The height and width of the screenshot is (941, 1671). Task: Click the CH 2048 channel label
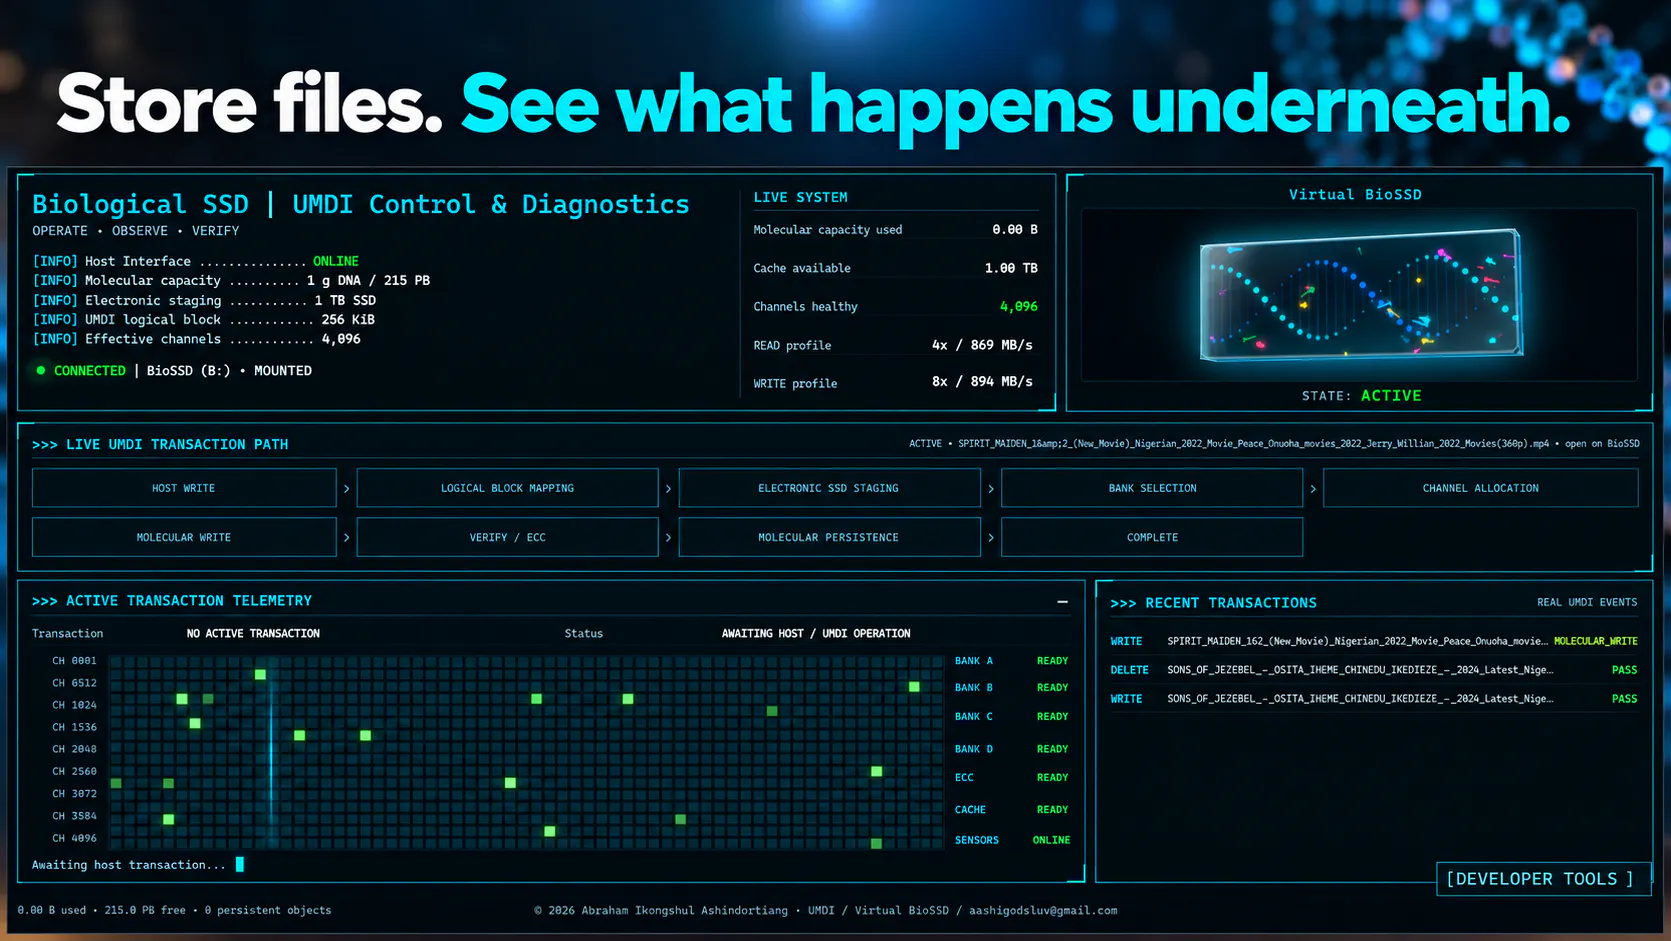pos(75,749)
